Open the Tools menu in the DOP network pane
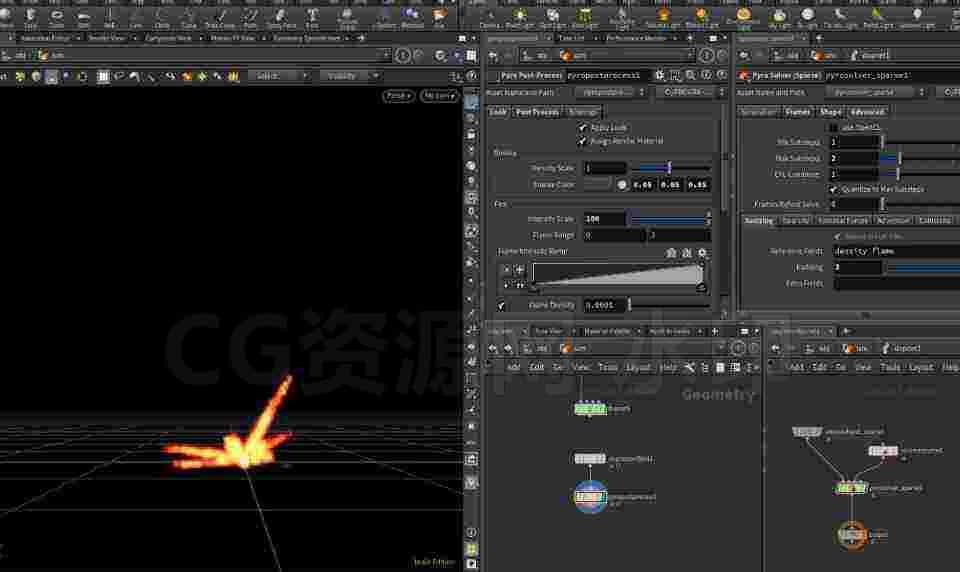This screenshot has width=960, height=572. pos(890,367)
